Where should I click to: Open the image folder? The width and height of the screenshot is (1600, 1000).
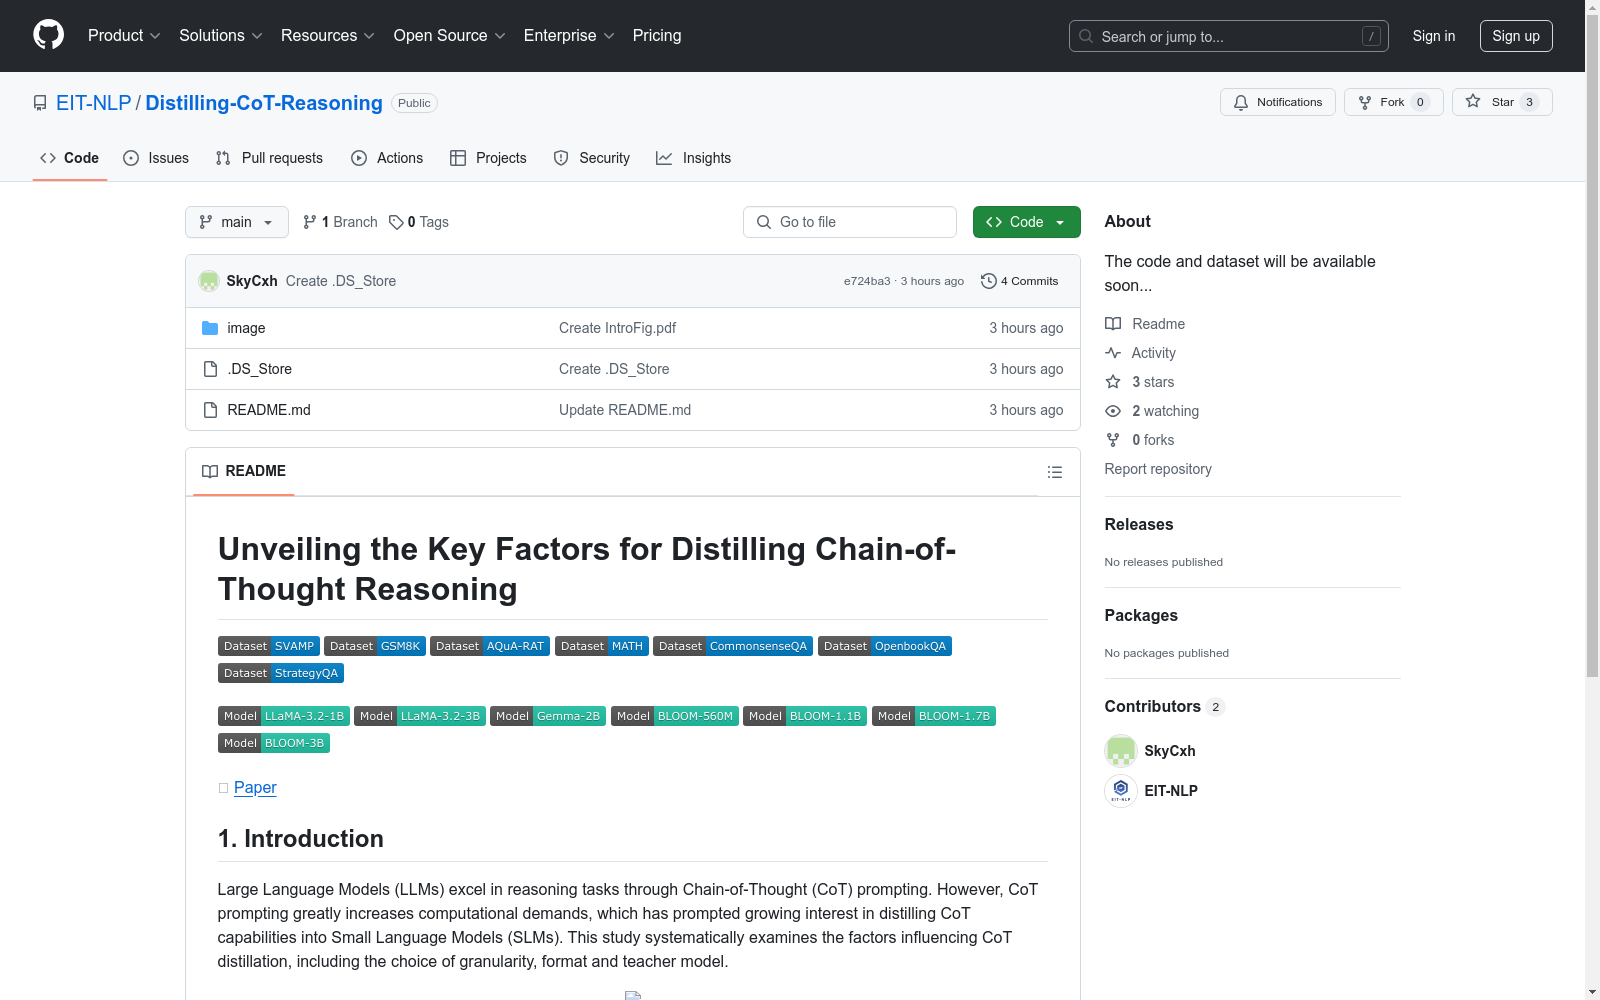(x=246, y=328)
